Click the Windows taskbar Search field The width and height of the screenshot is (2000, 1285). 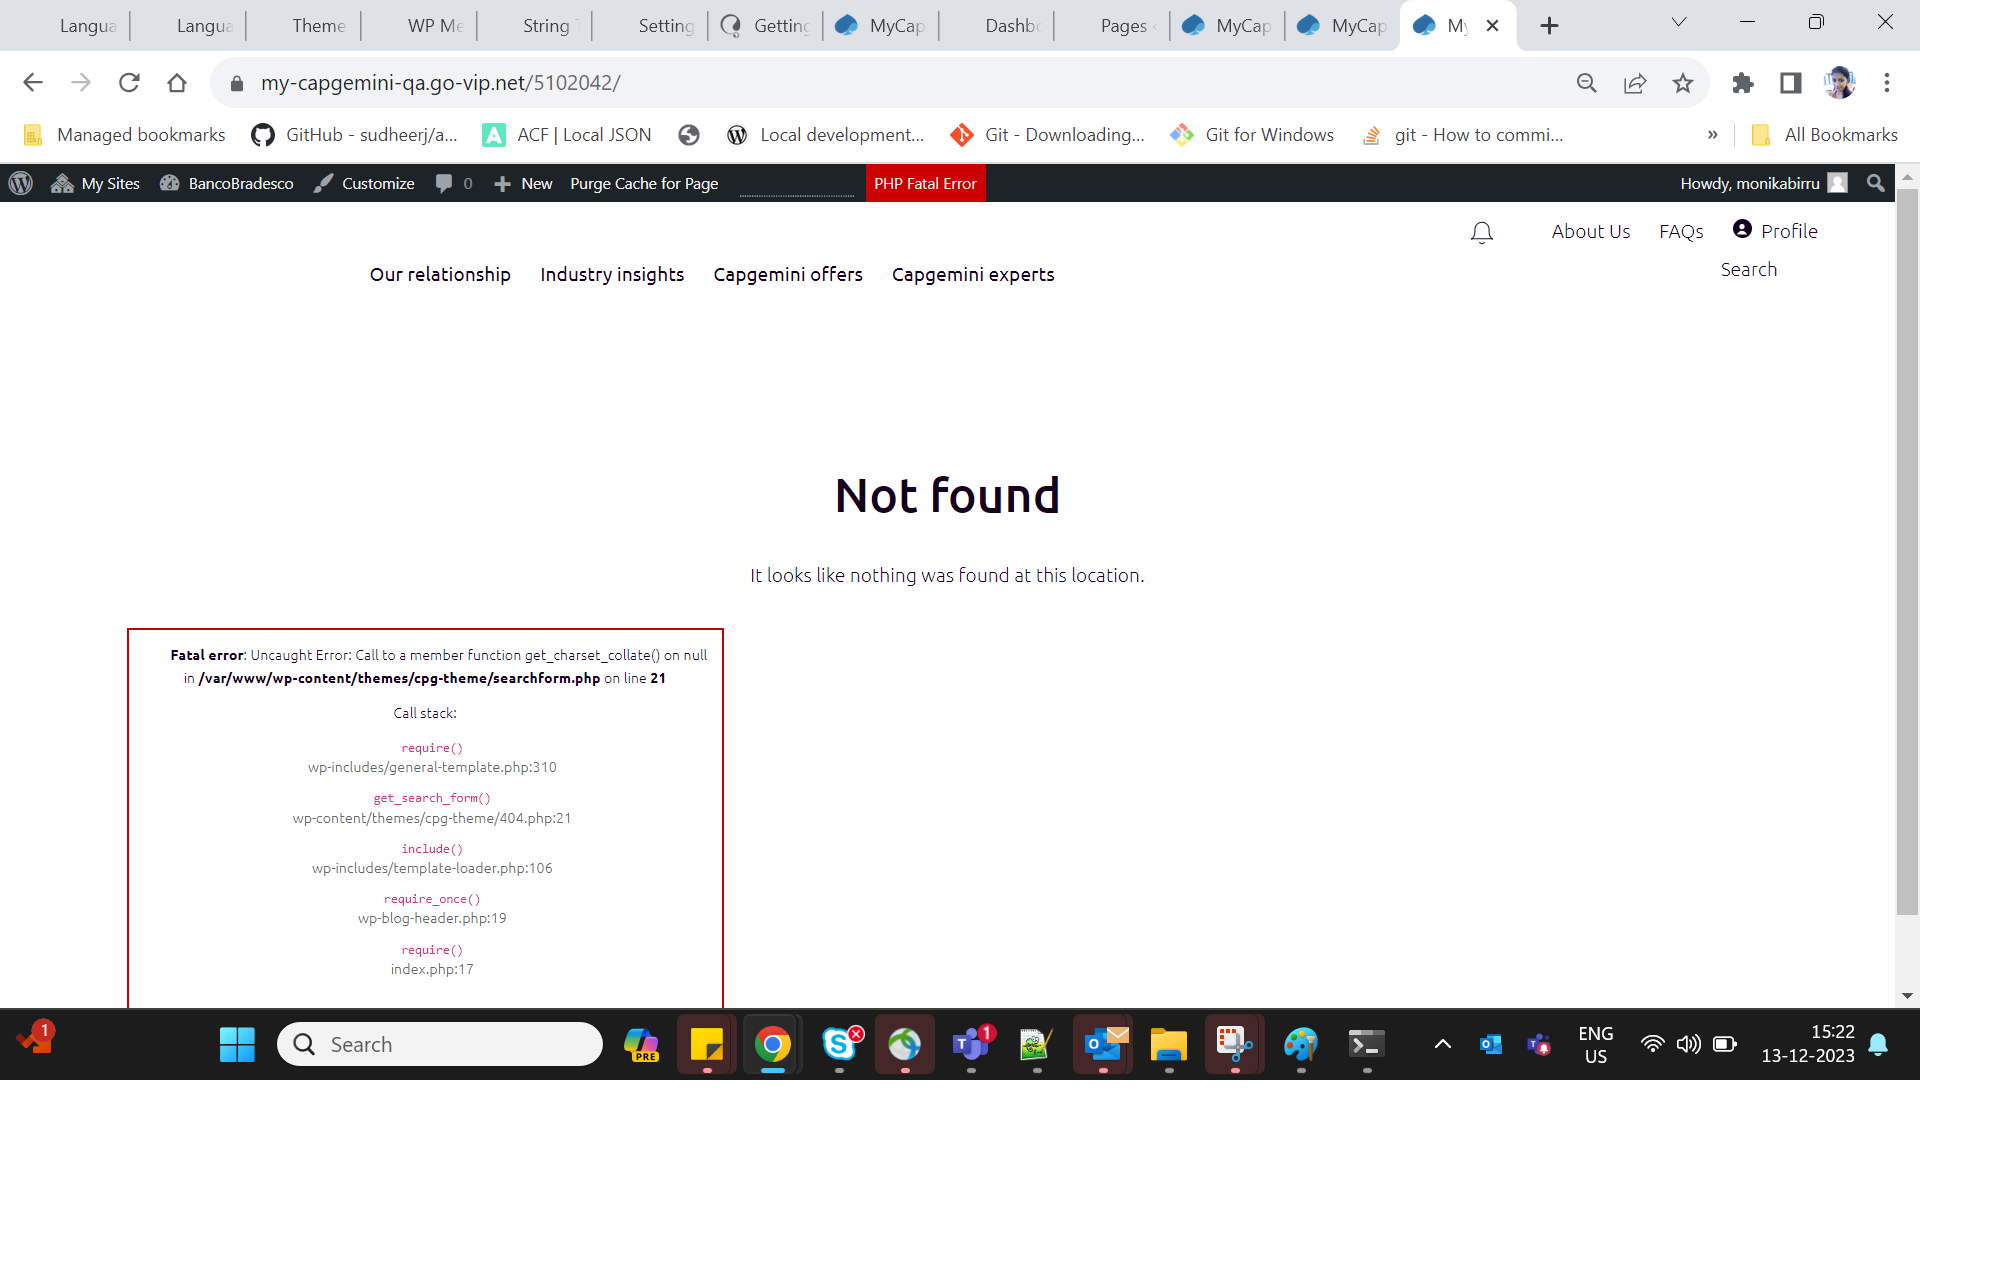(440, 1044)
